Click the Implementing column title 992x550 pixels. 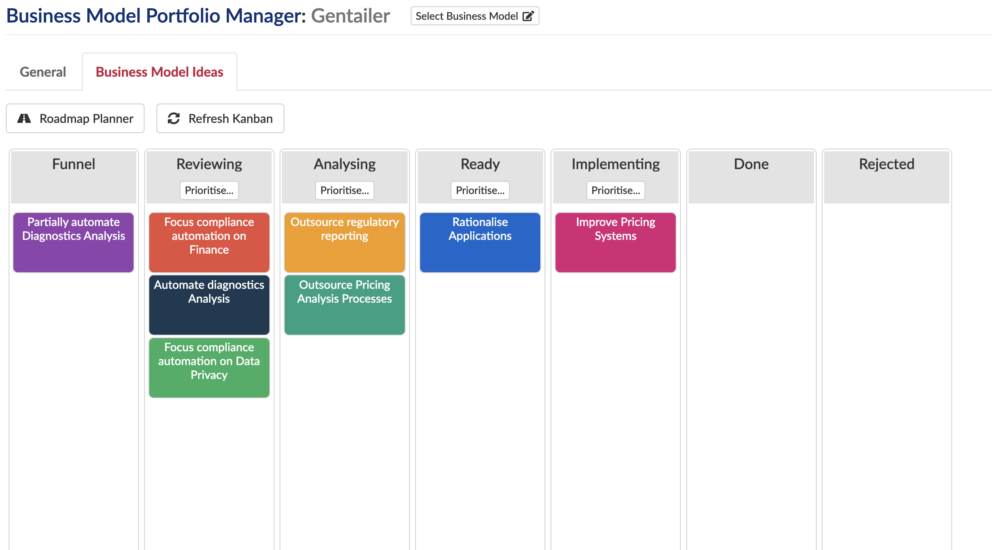click(x=615, y=164)
